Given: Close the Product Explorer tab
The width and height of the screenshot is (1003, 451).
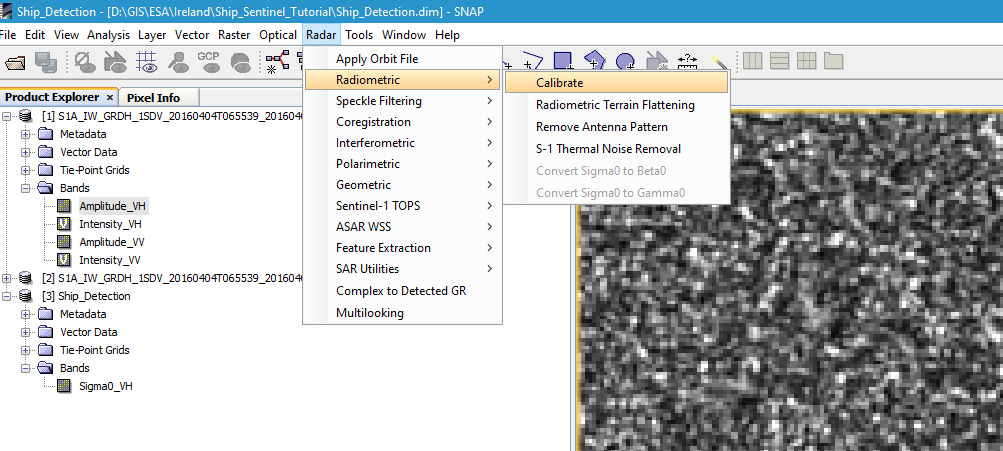Looking at the screenshot, I should 109,97.
